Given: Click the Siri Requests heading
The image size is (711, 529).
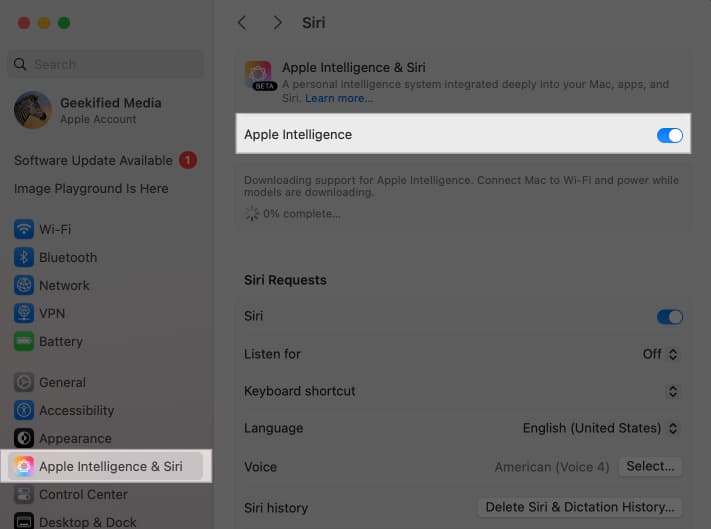Looking at the screenshot, I should (x=285, y=280).
